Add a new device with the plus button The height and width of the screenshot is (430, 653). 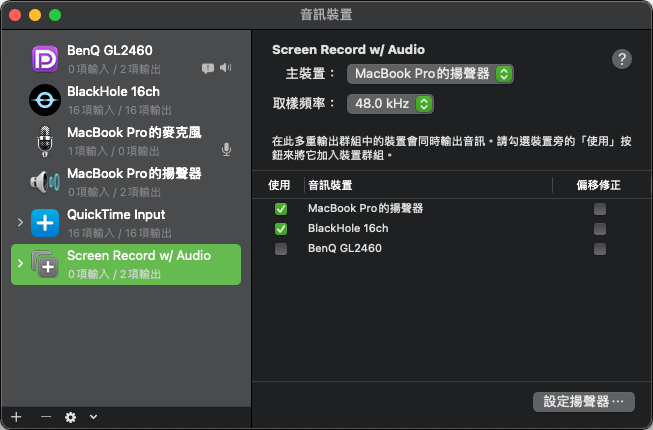pos(16,417)
